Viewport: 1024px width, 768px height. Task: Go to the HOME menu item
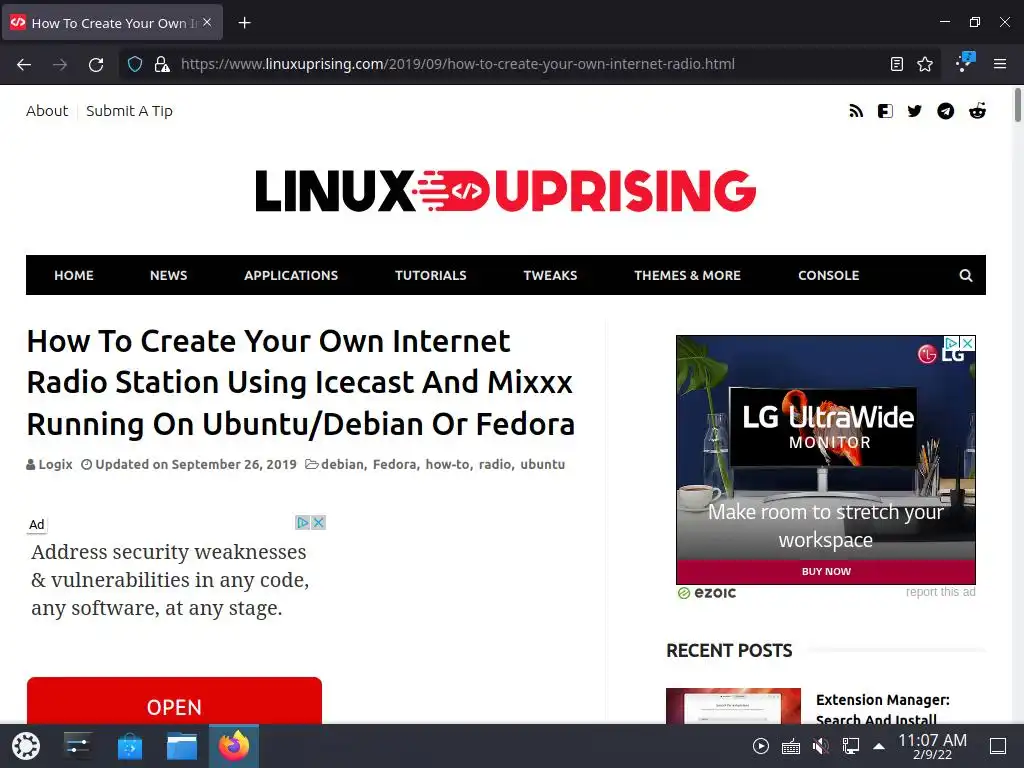pos(74,276)
